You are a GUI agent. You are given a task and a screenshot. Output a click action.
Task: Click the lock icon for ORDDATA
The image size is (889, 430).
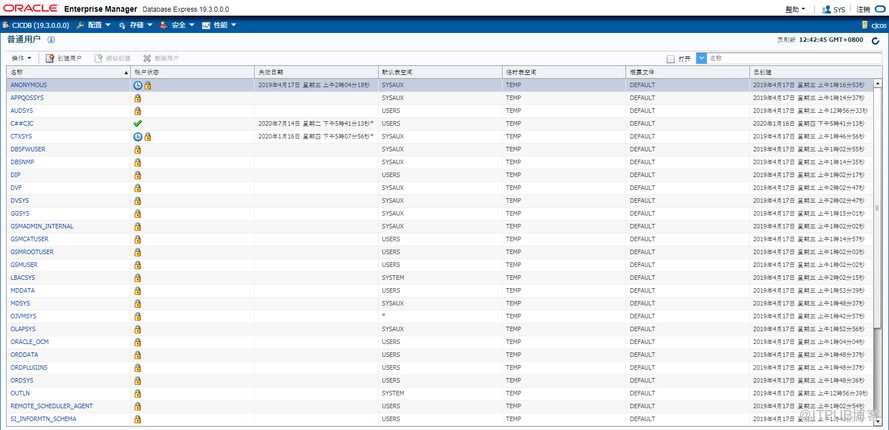137,355
